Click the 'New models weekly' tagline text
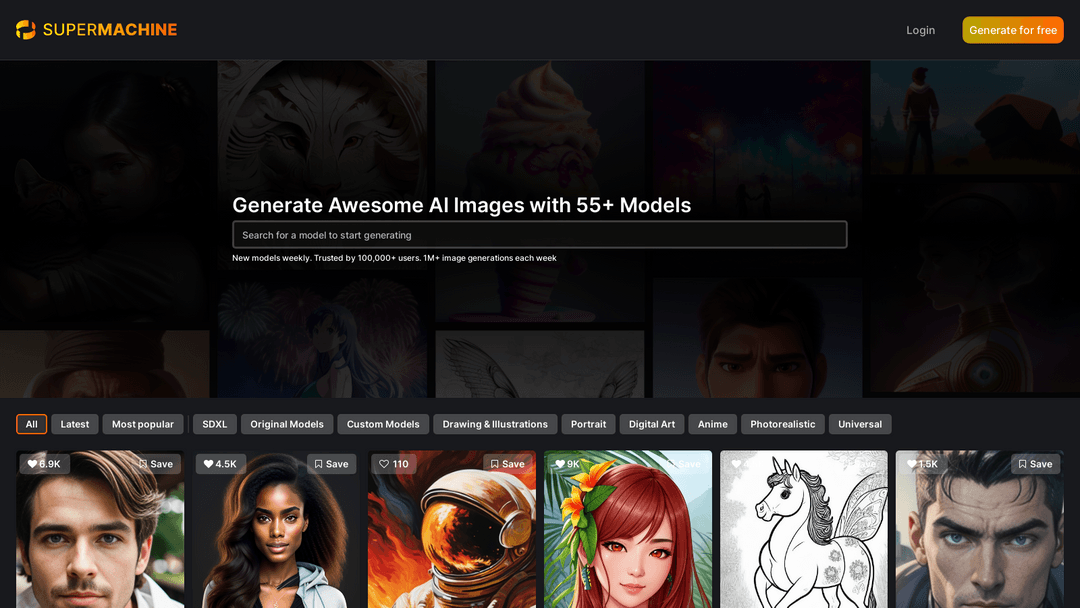This screenshot has height=608, width=1080. pos(394,258)
